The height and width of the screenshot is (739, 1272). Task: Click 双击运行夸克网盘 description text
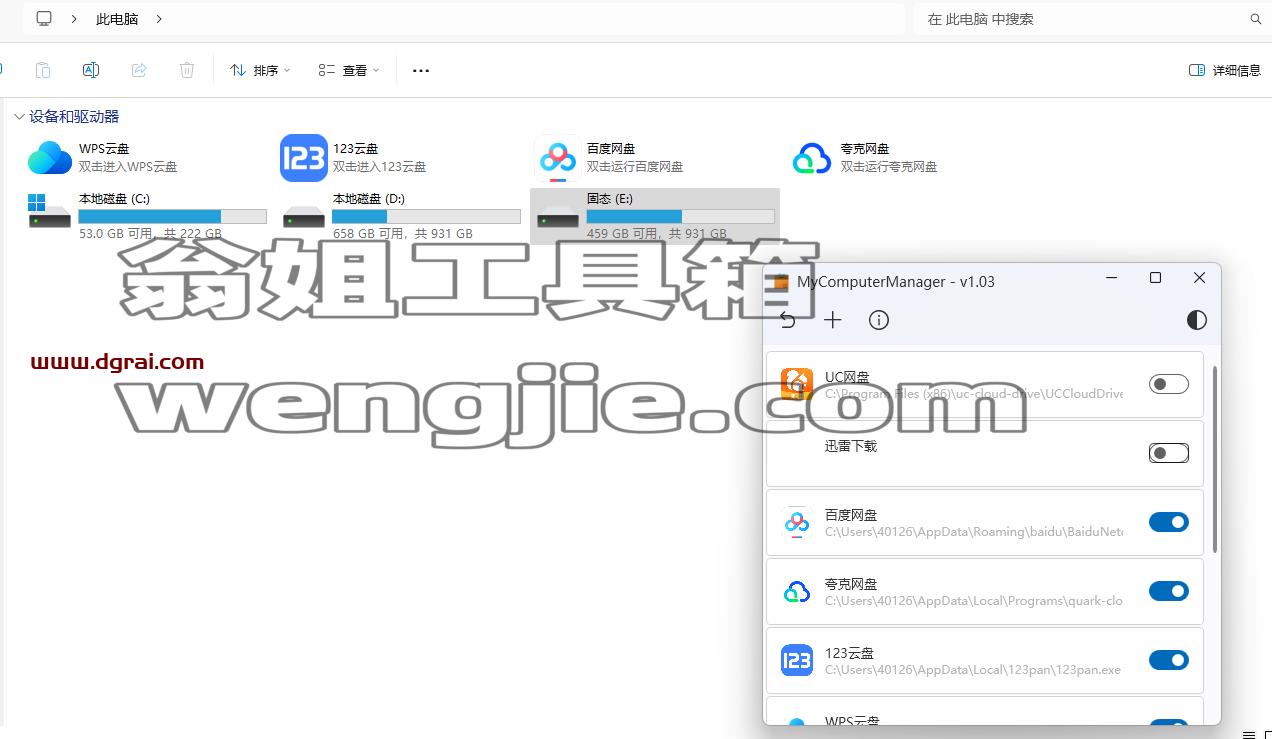(x=889, y=167)
